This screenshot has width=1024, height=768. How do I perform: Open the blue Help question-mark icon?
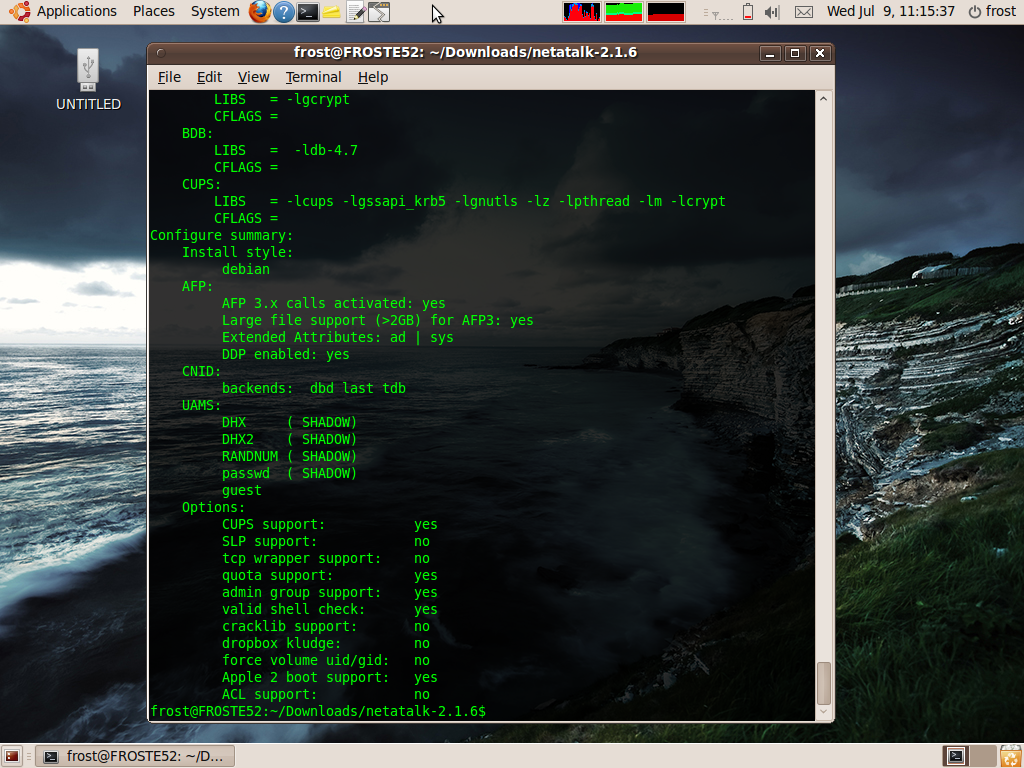click(x=283, y=12)
